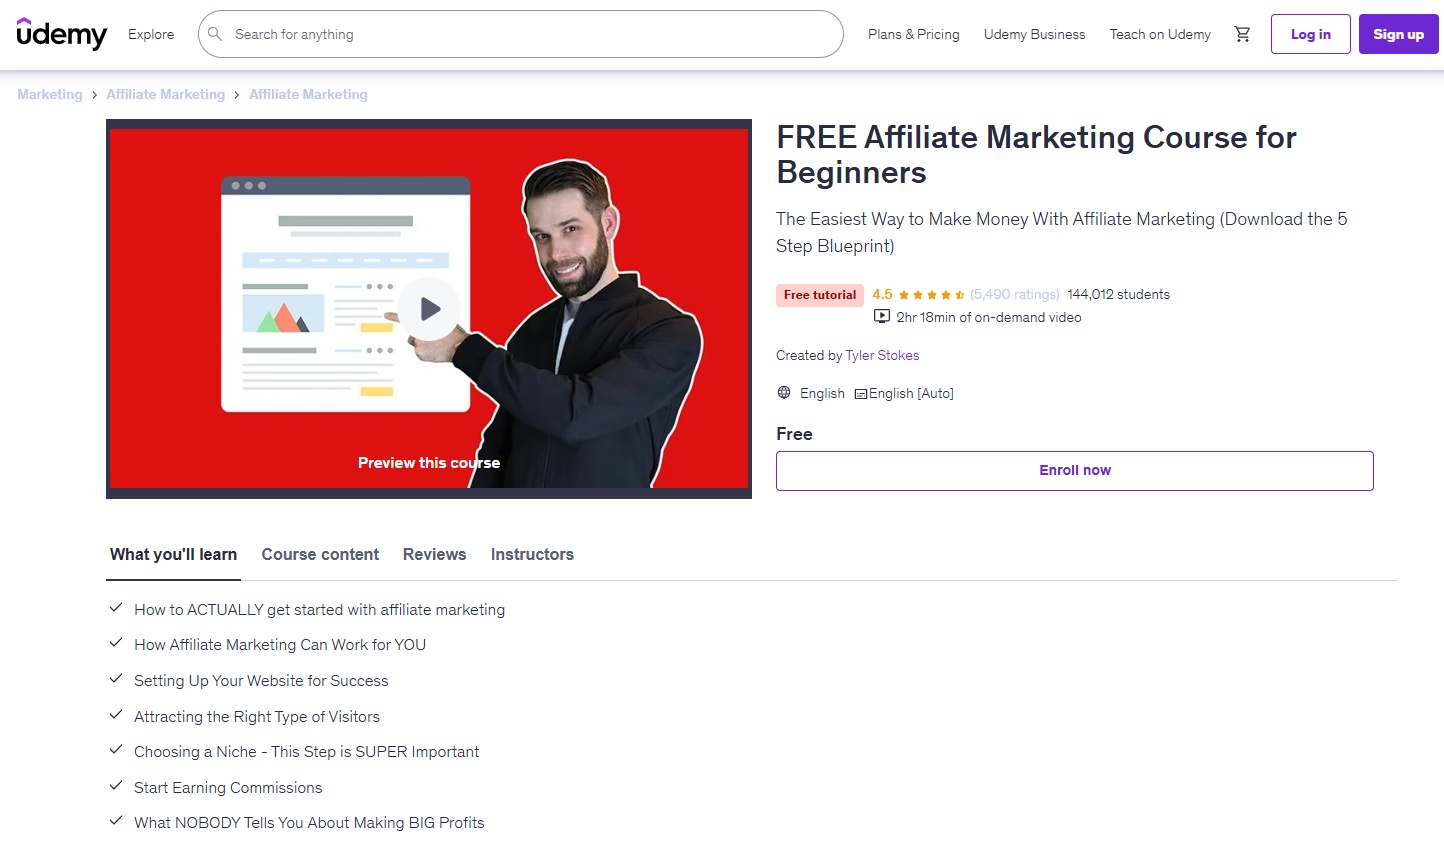Click the English [Auto] caption label

pyautogui.click(x=911, y=393)
